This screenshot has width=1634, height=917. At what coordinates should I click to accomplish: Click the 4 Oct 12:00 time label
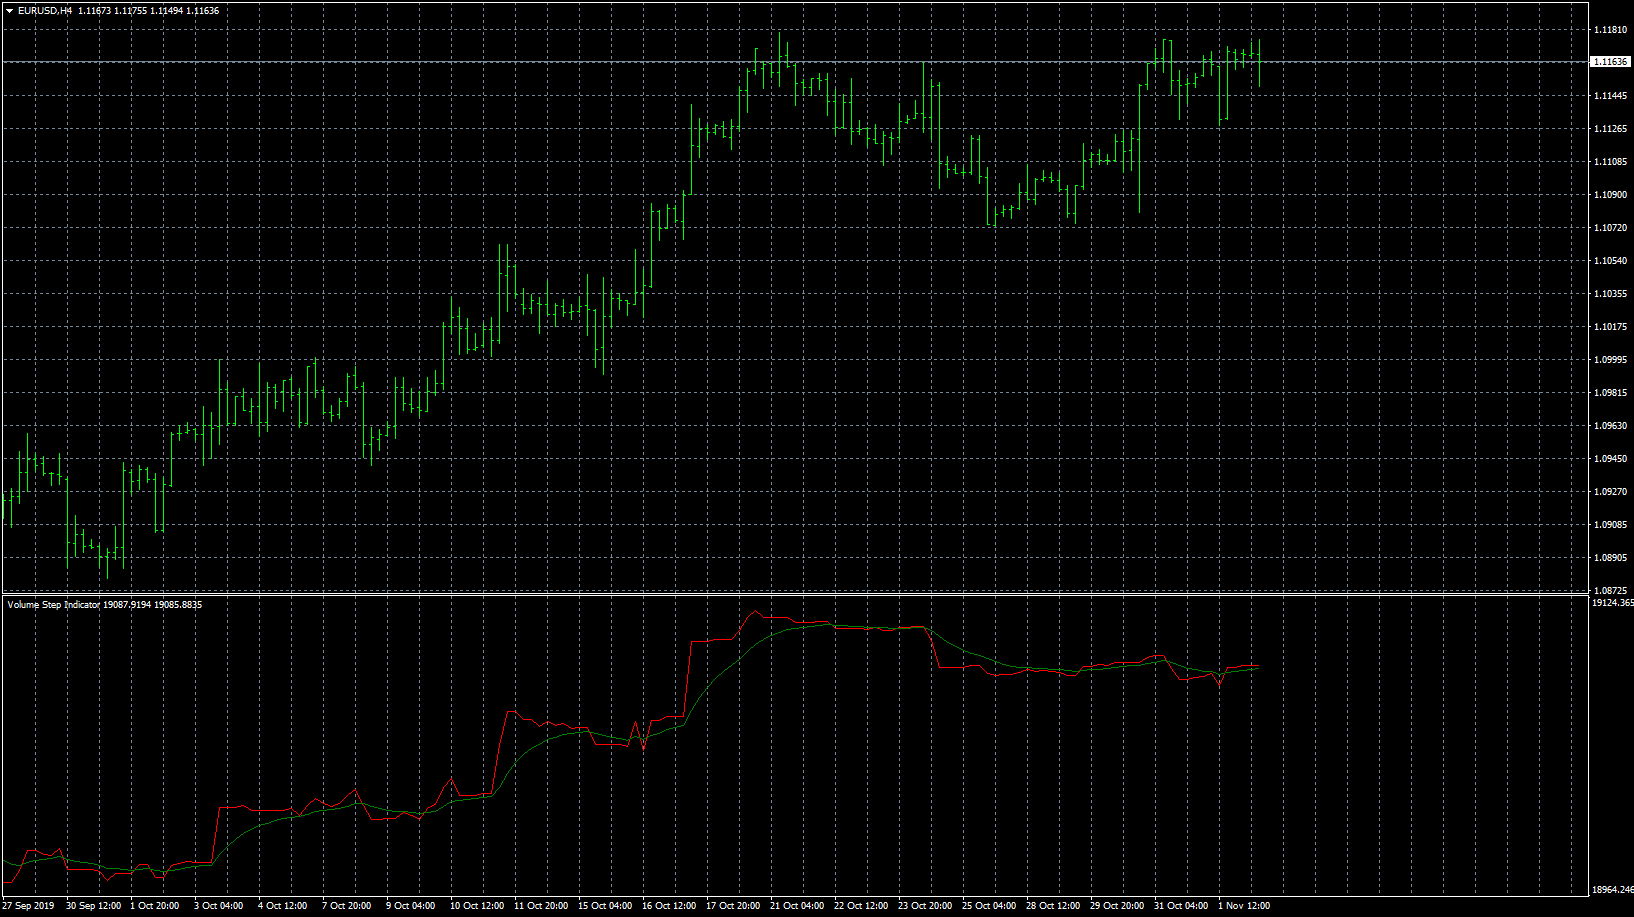pyautogui.click(x=283, y=906)
